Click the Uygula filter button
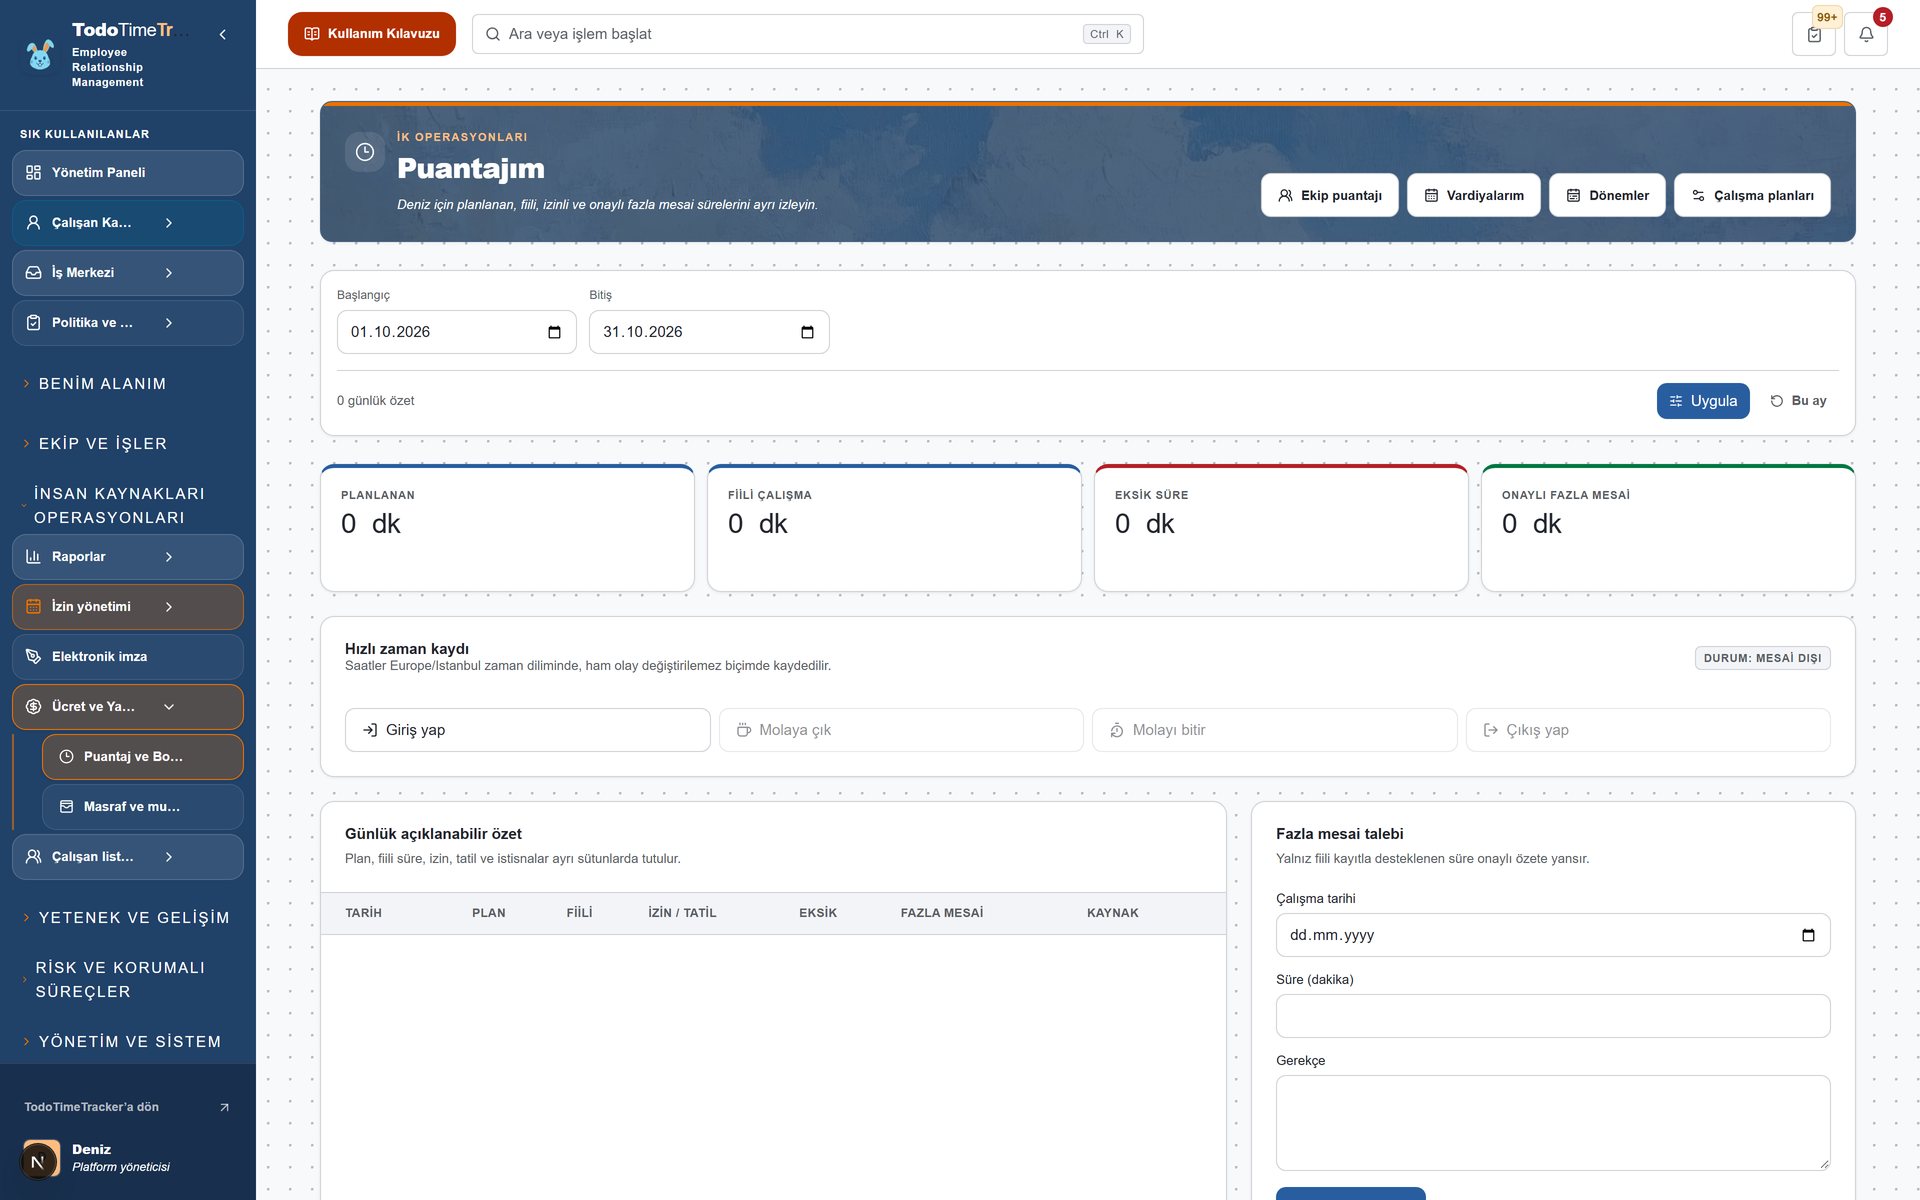 [1703, 401]
